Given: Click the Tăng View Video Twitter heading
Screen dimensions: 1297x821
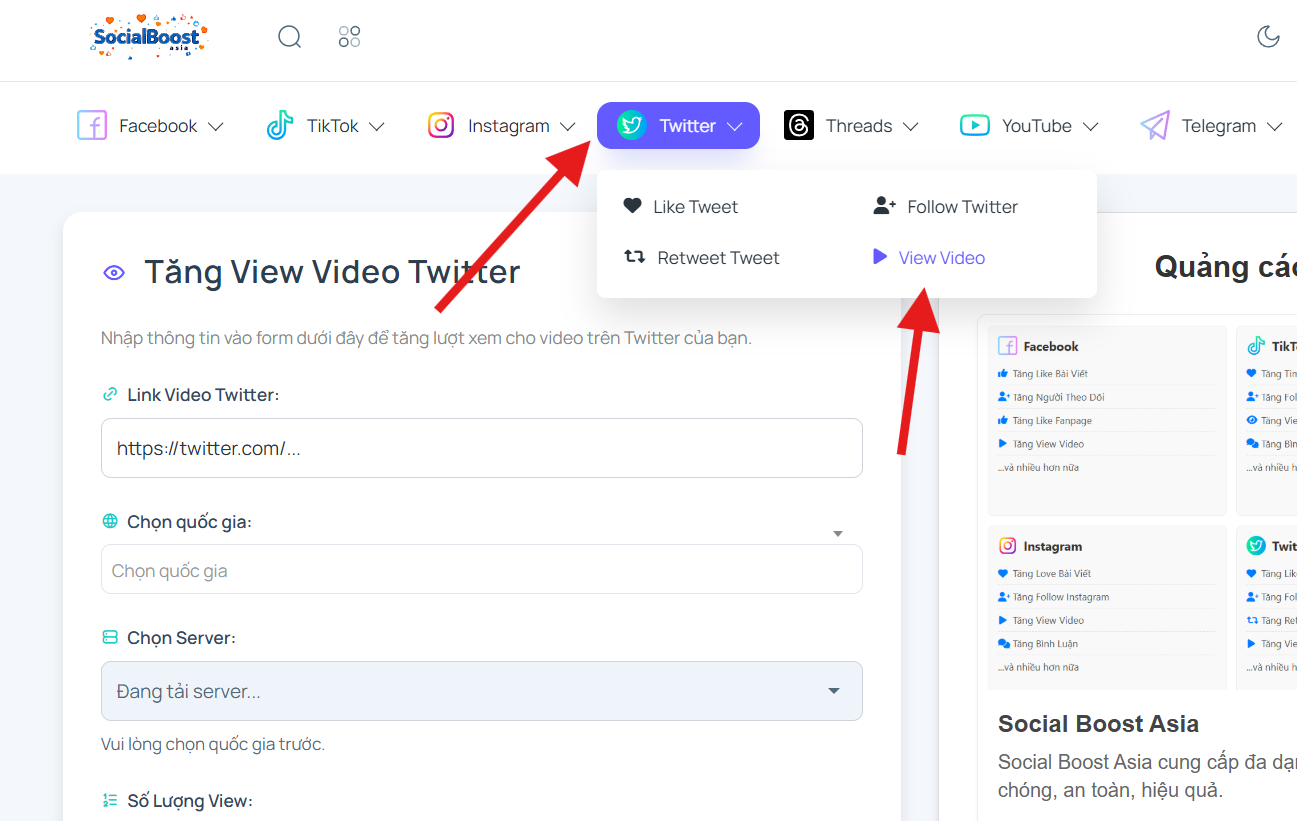Looking at the screenshot, I should [332, 272].
